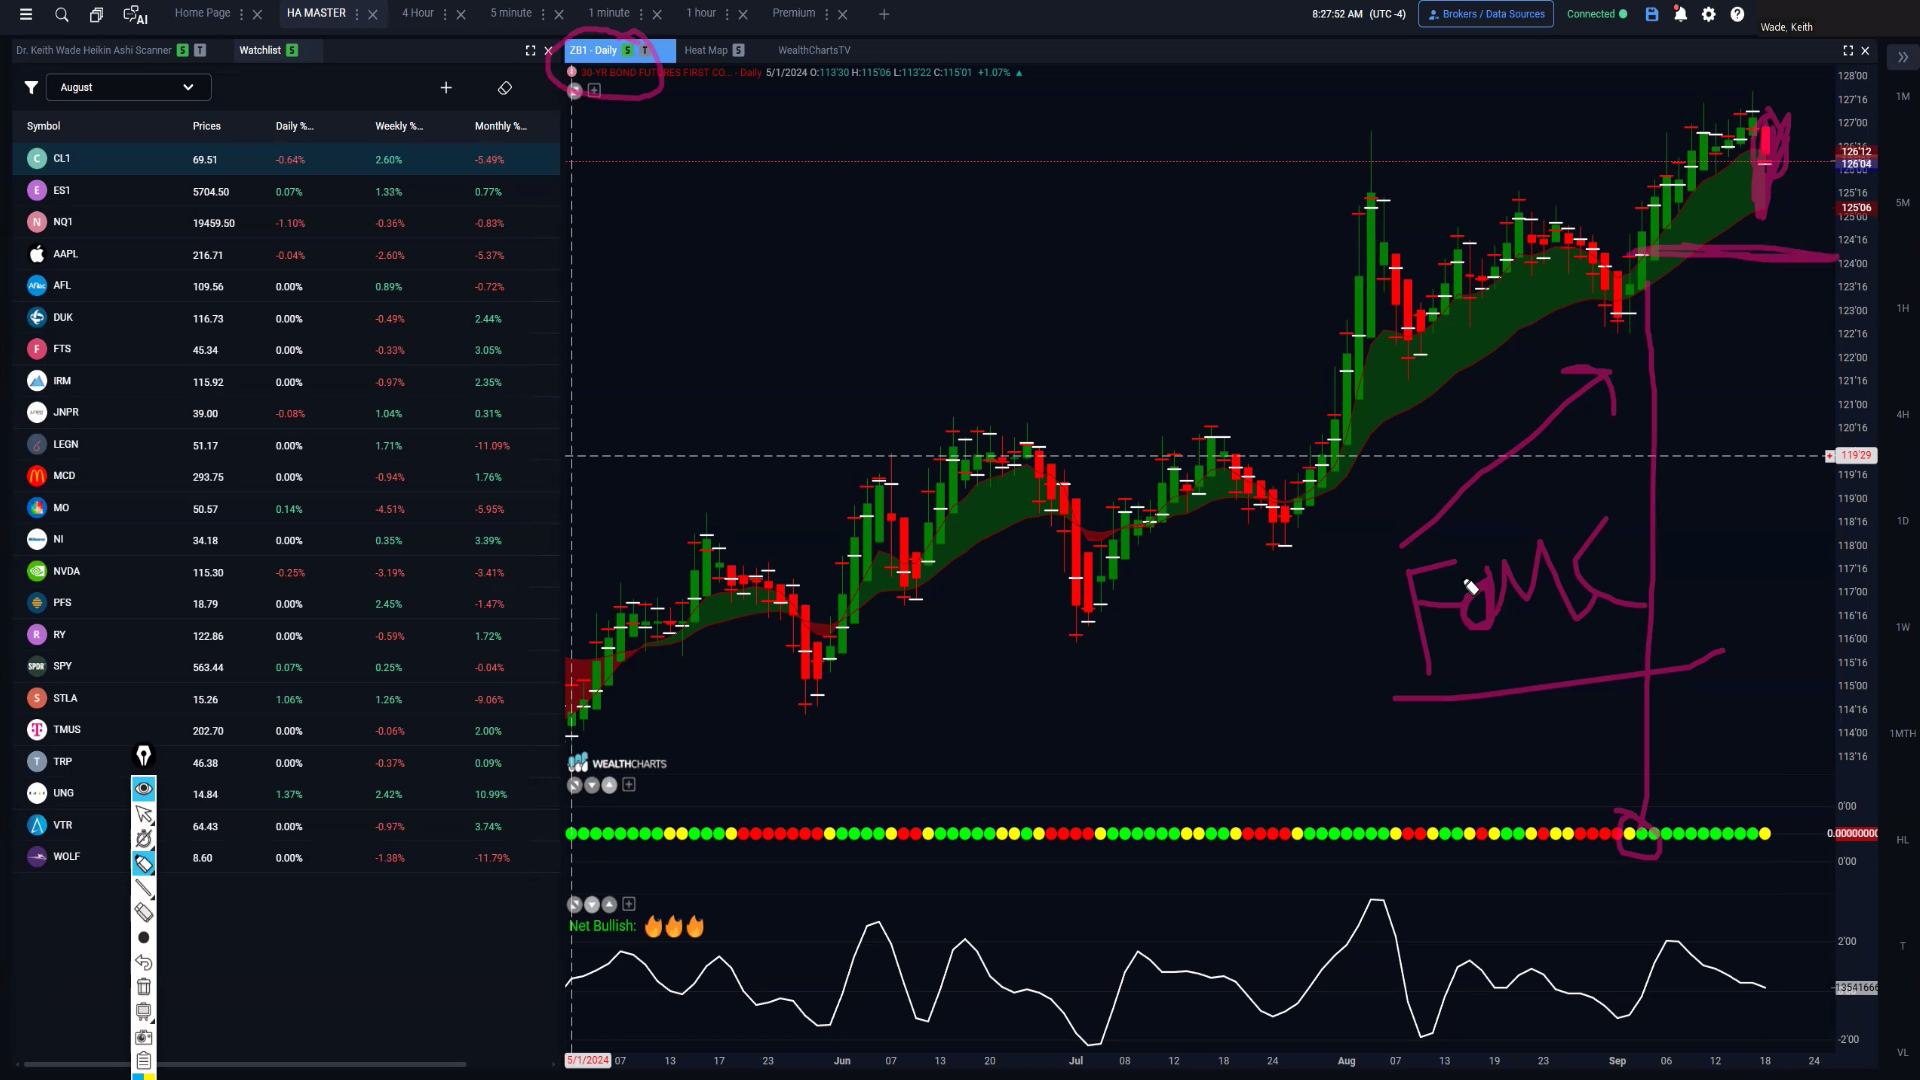Toggle the T badge on ZB1 Daily tab
Image resolution: width=1920 pixels, height=1080 pixels.
tap(645, 50)
